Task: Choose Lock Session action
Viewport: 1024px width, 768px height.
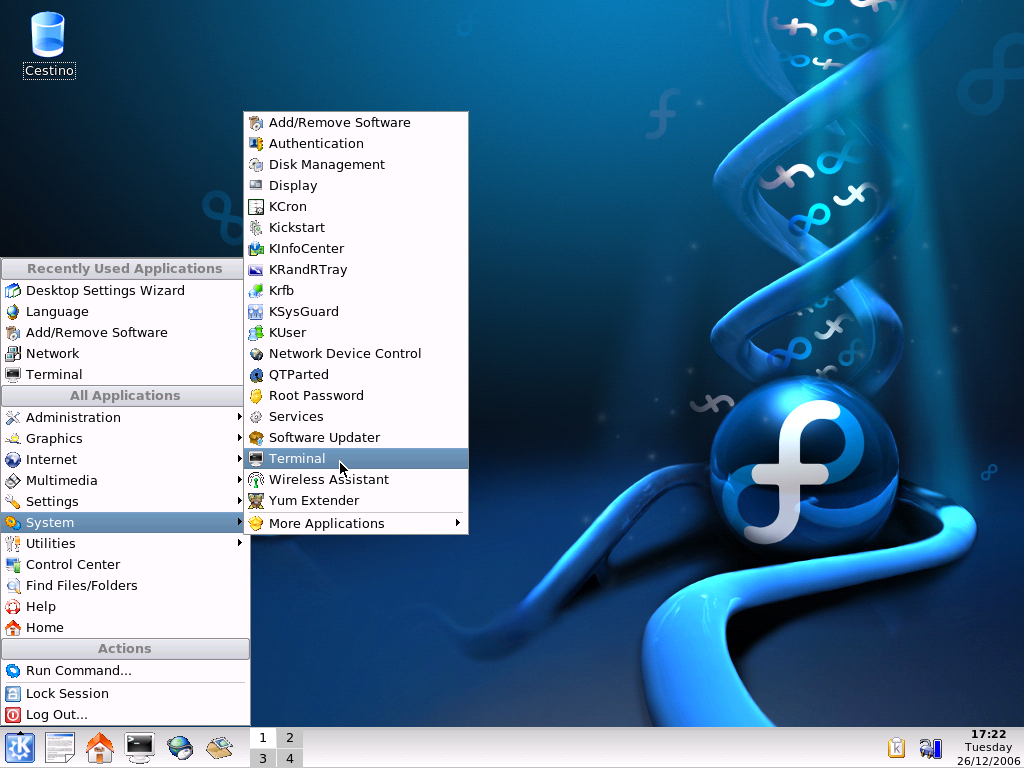Action: [x=124, y=694]
